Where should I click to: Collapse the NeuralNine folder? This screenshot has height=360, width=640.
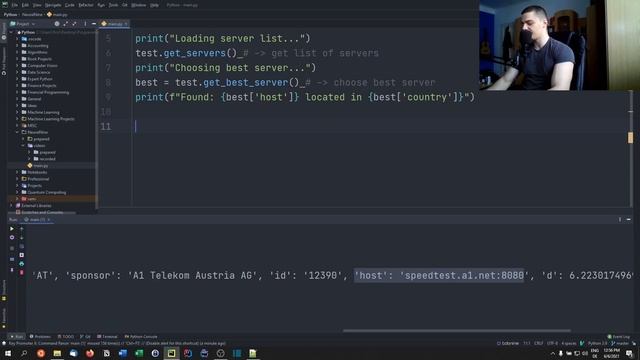coord(17,132)
